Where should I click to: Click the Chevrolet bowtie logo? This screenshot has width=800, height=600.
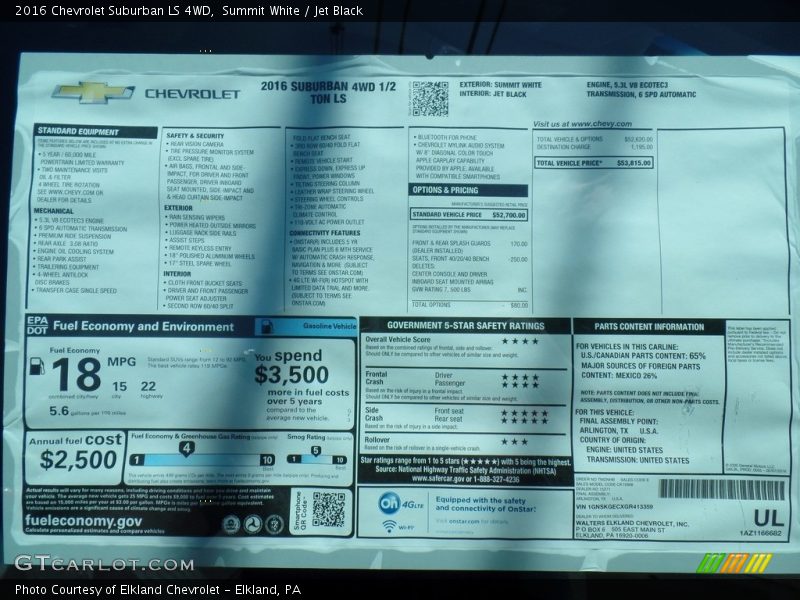(93, 92)
